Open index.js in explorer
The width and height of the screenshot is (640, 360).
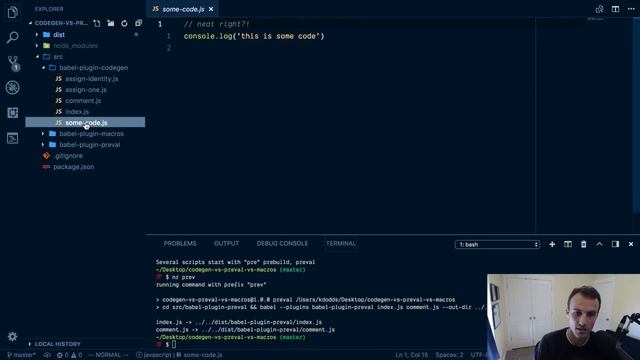tap(77, 112)
